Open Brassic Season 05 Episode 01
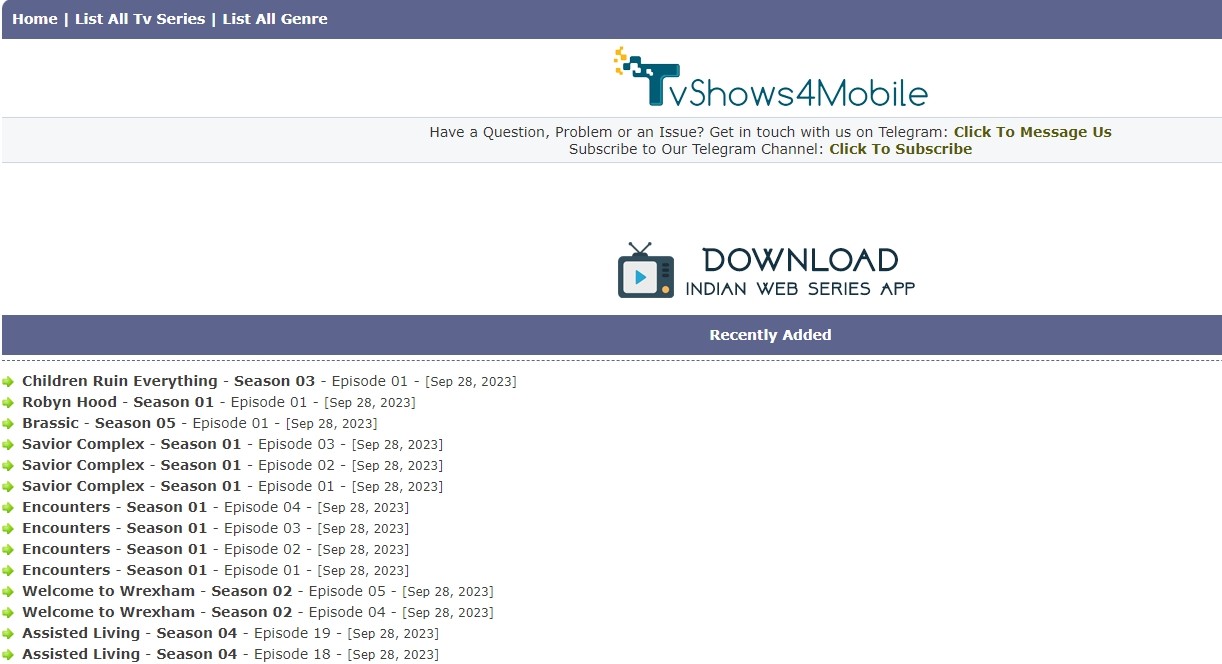Viewport: 1222px width, 664px height. [x=146, y=423]
